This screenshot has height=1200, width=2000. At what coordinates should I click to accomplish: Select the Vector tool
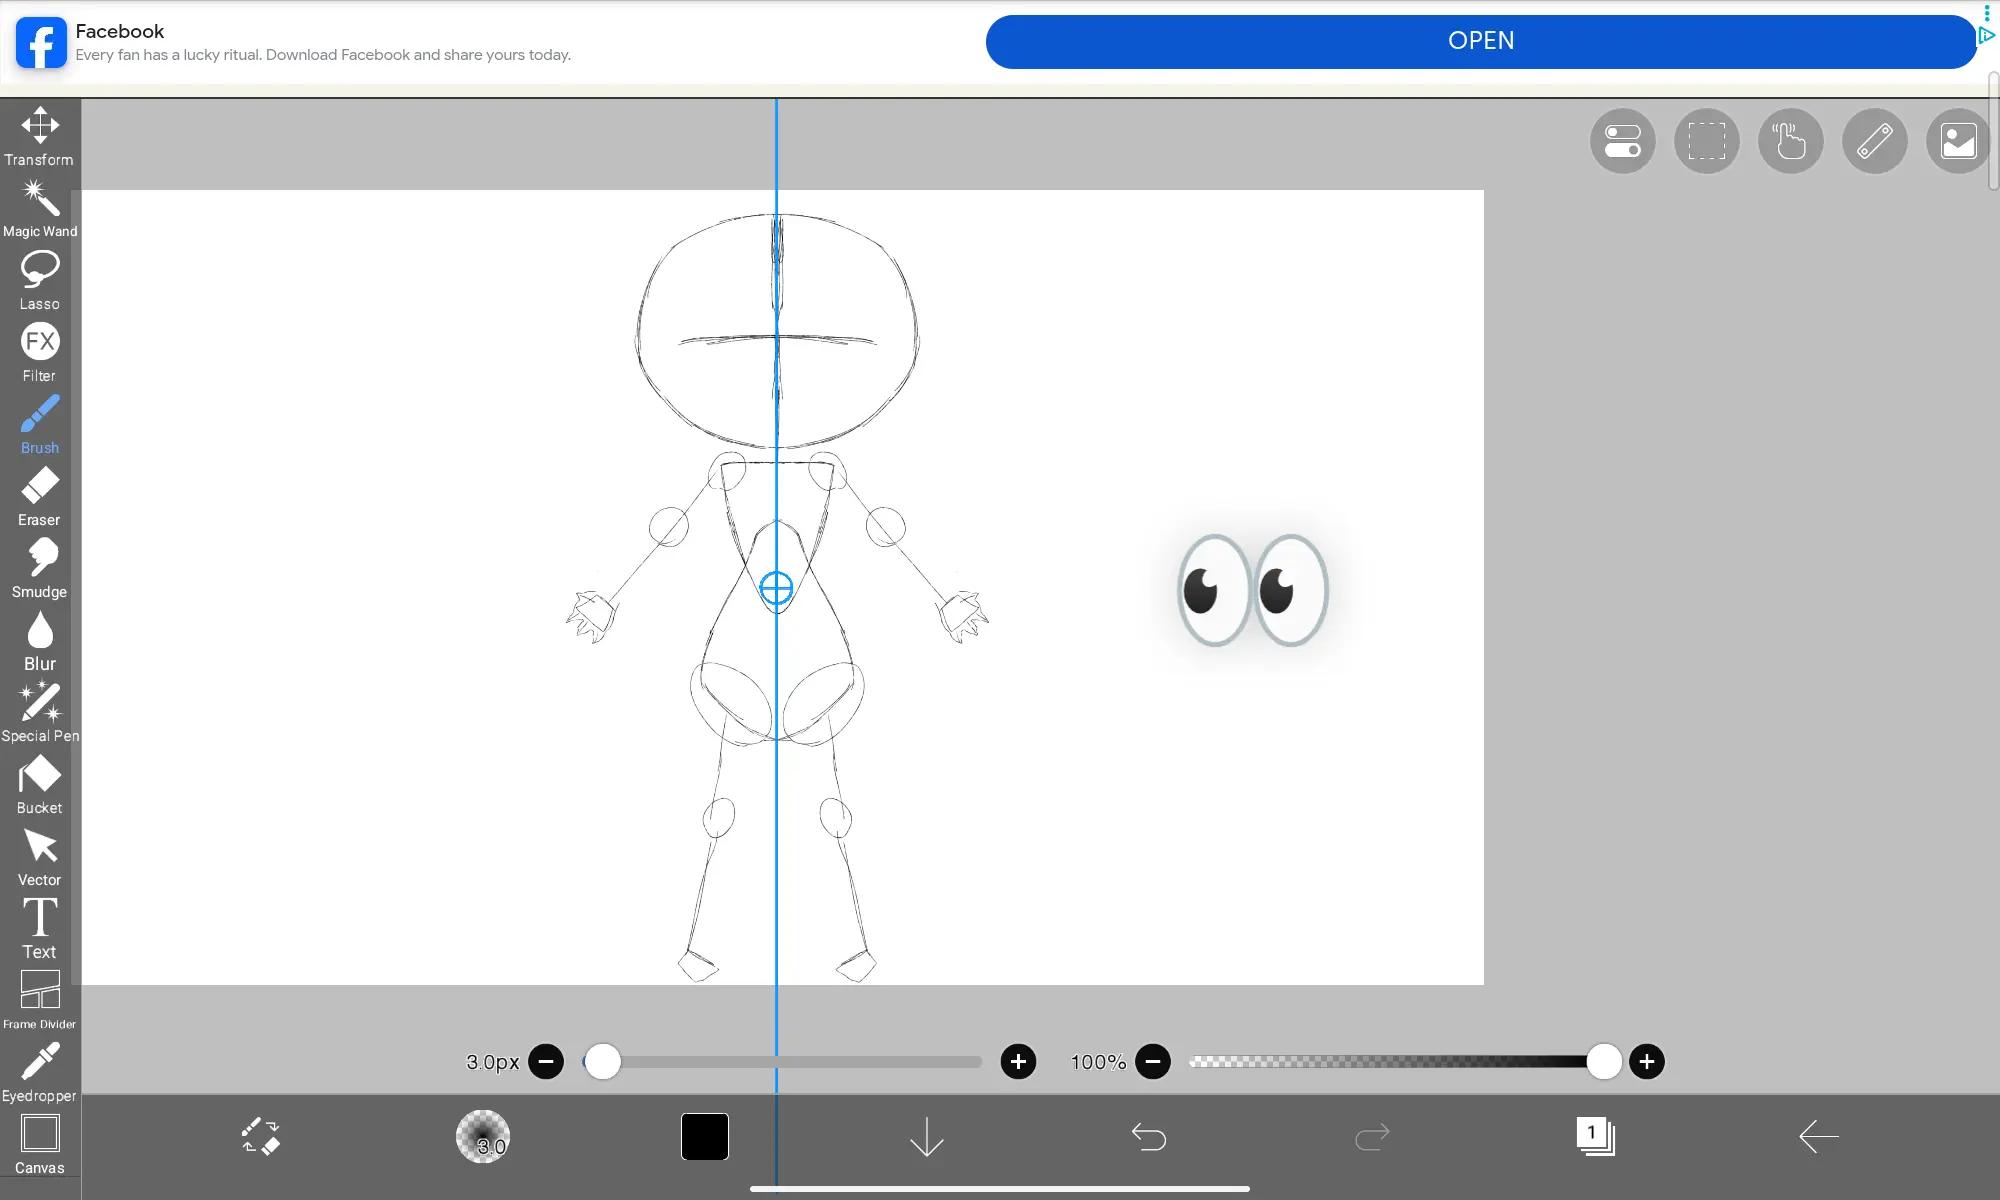[40, 857]
